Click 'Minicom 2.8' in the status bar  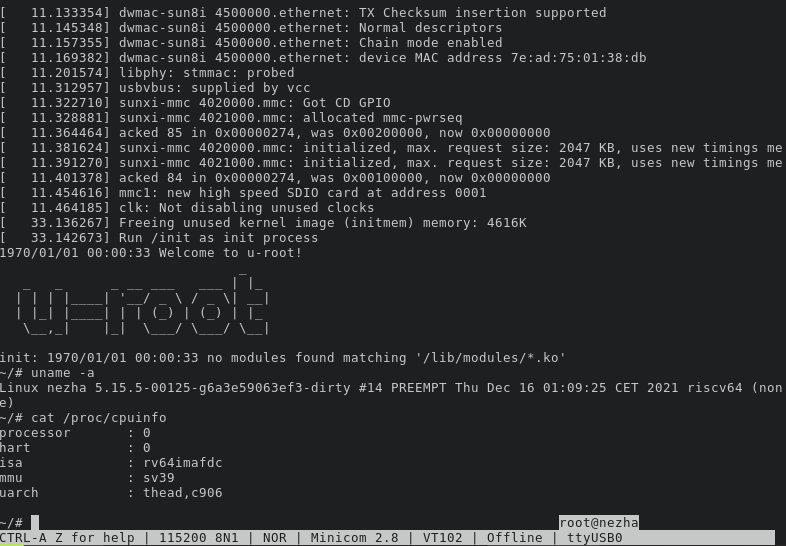(354, 538)
